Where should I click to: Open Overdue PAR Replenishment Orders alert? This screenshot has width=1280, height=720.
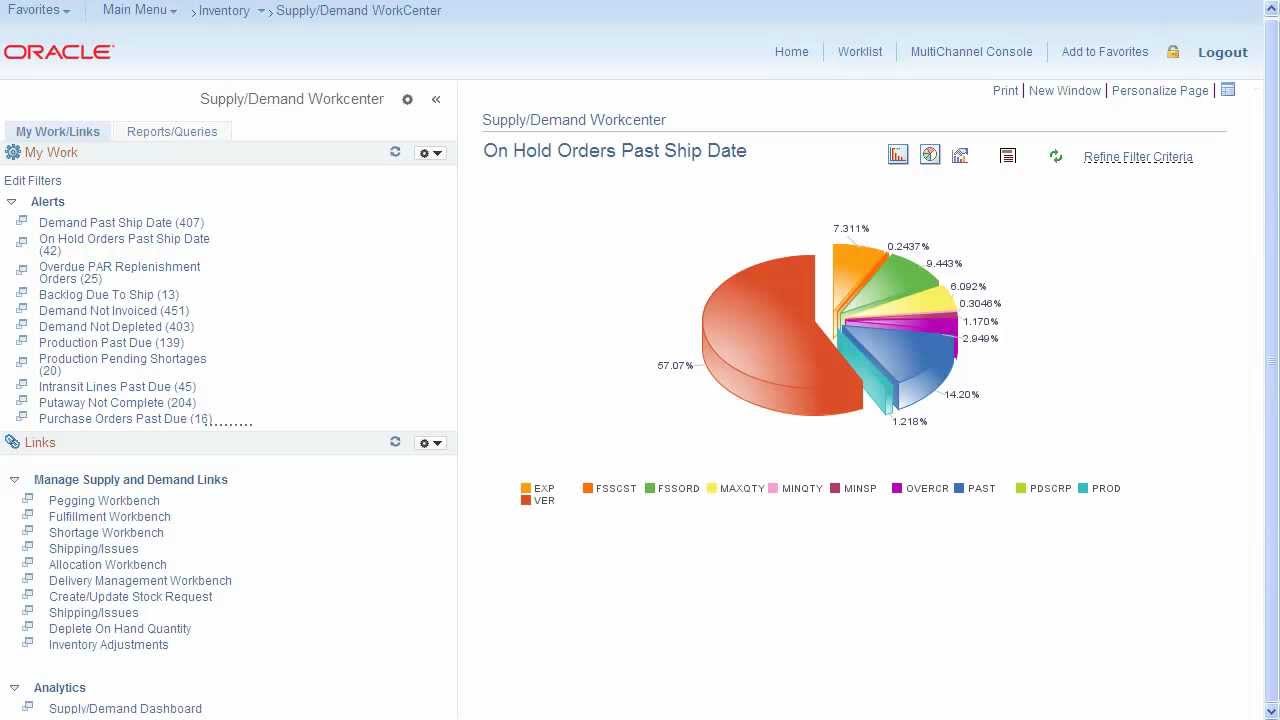[119, 273]
